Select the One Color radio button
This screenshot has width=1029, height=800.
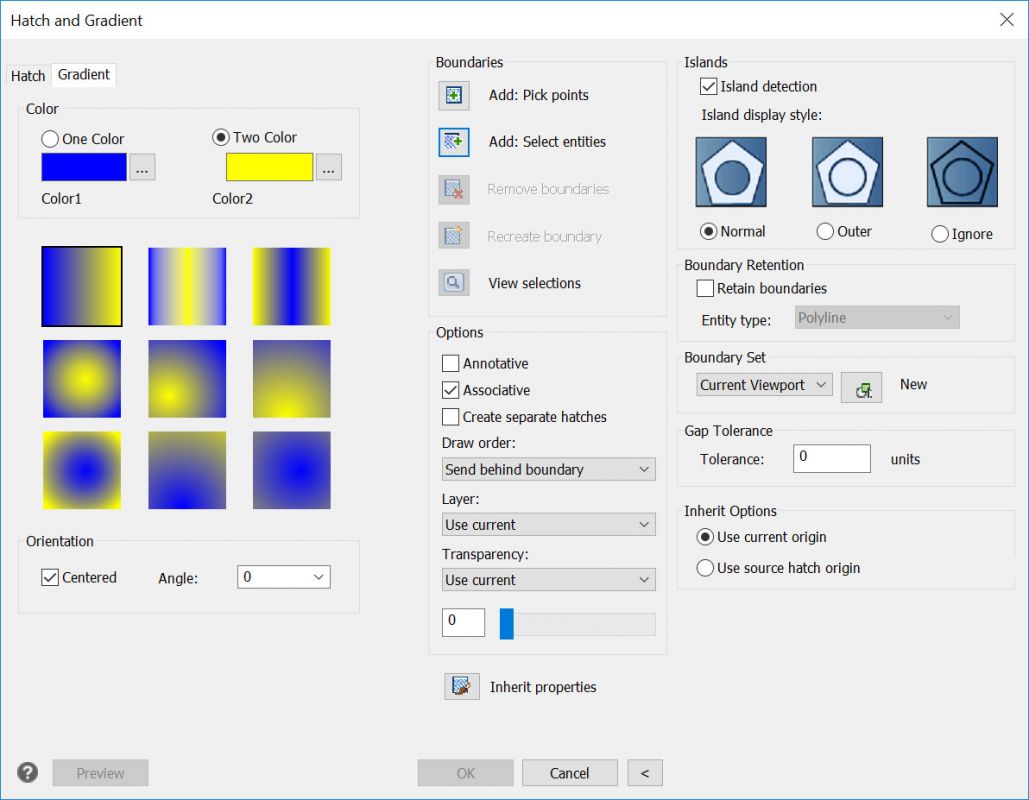(50, 139)
